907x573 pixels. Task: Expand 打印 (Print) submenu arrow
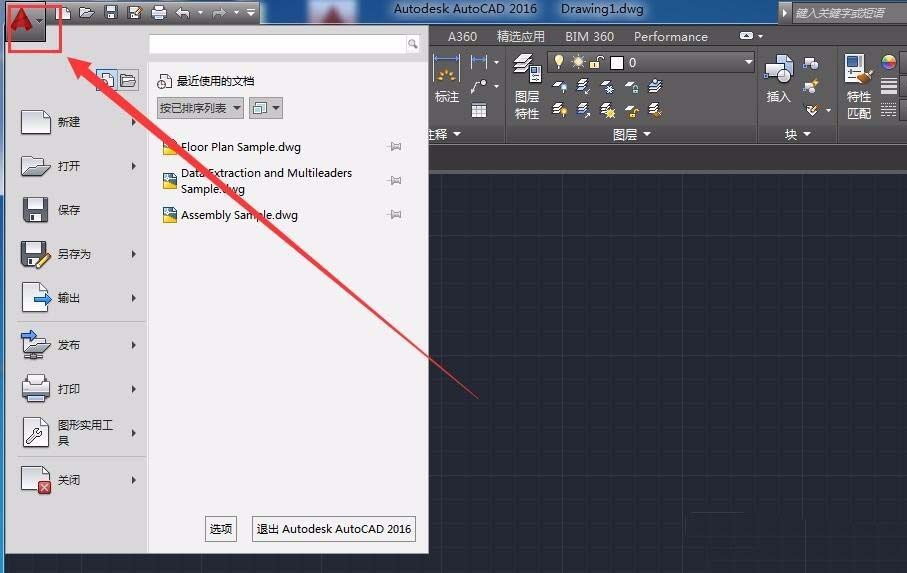pos(134,389)
